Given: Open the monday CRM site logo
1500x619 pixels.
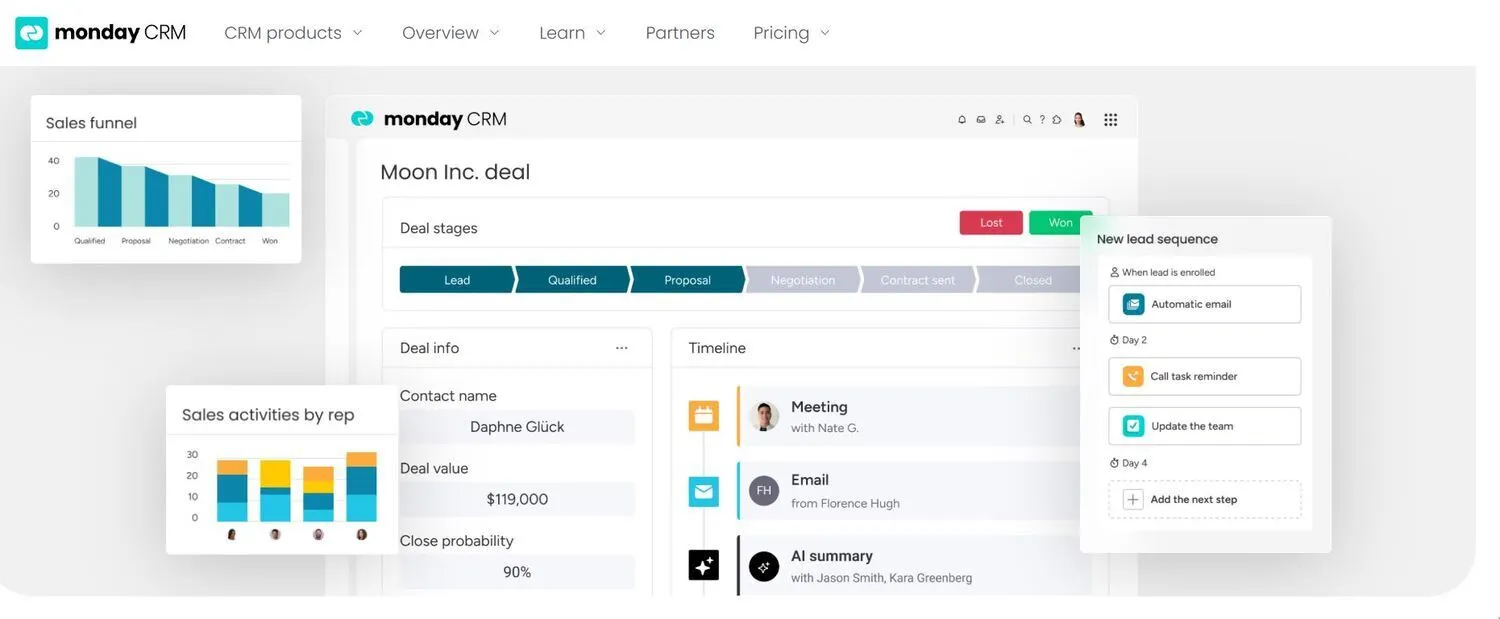Looking at the screenshot, I should point(101,32).
